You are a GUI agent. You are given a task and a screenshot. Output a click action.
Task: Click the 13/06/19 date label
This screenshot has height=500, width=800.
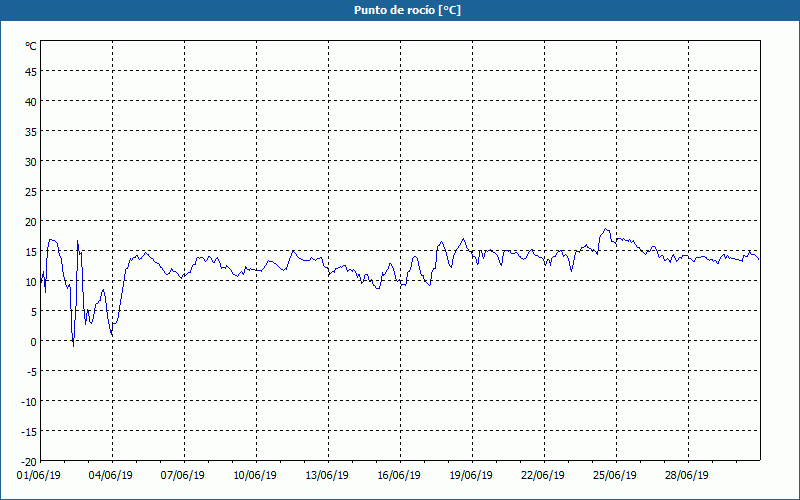tap(327, 476)
